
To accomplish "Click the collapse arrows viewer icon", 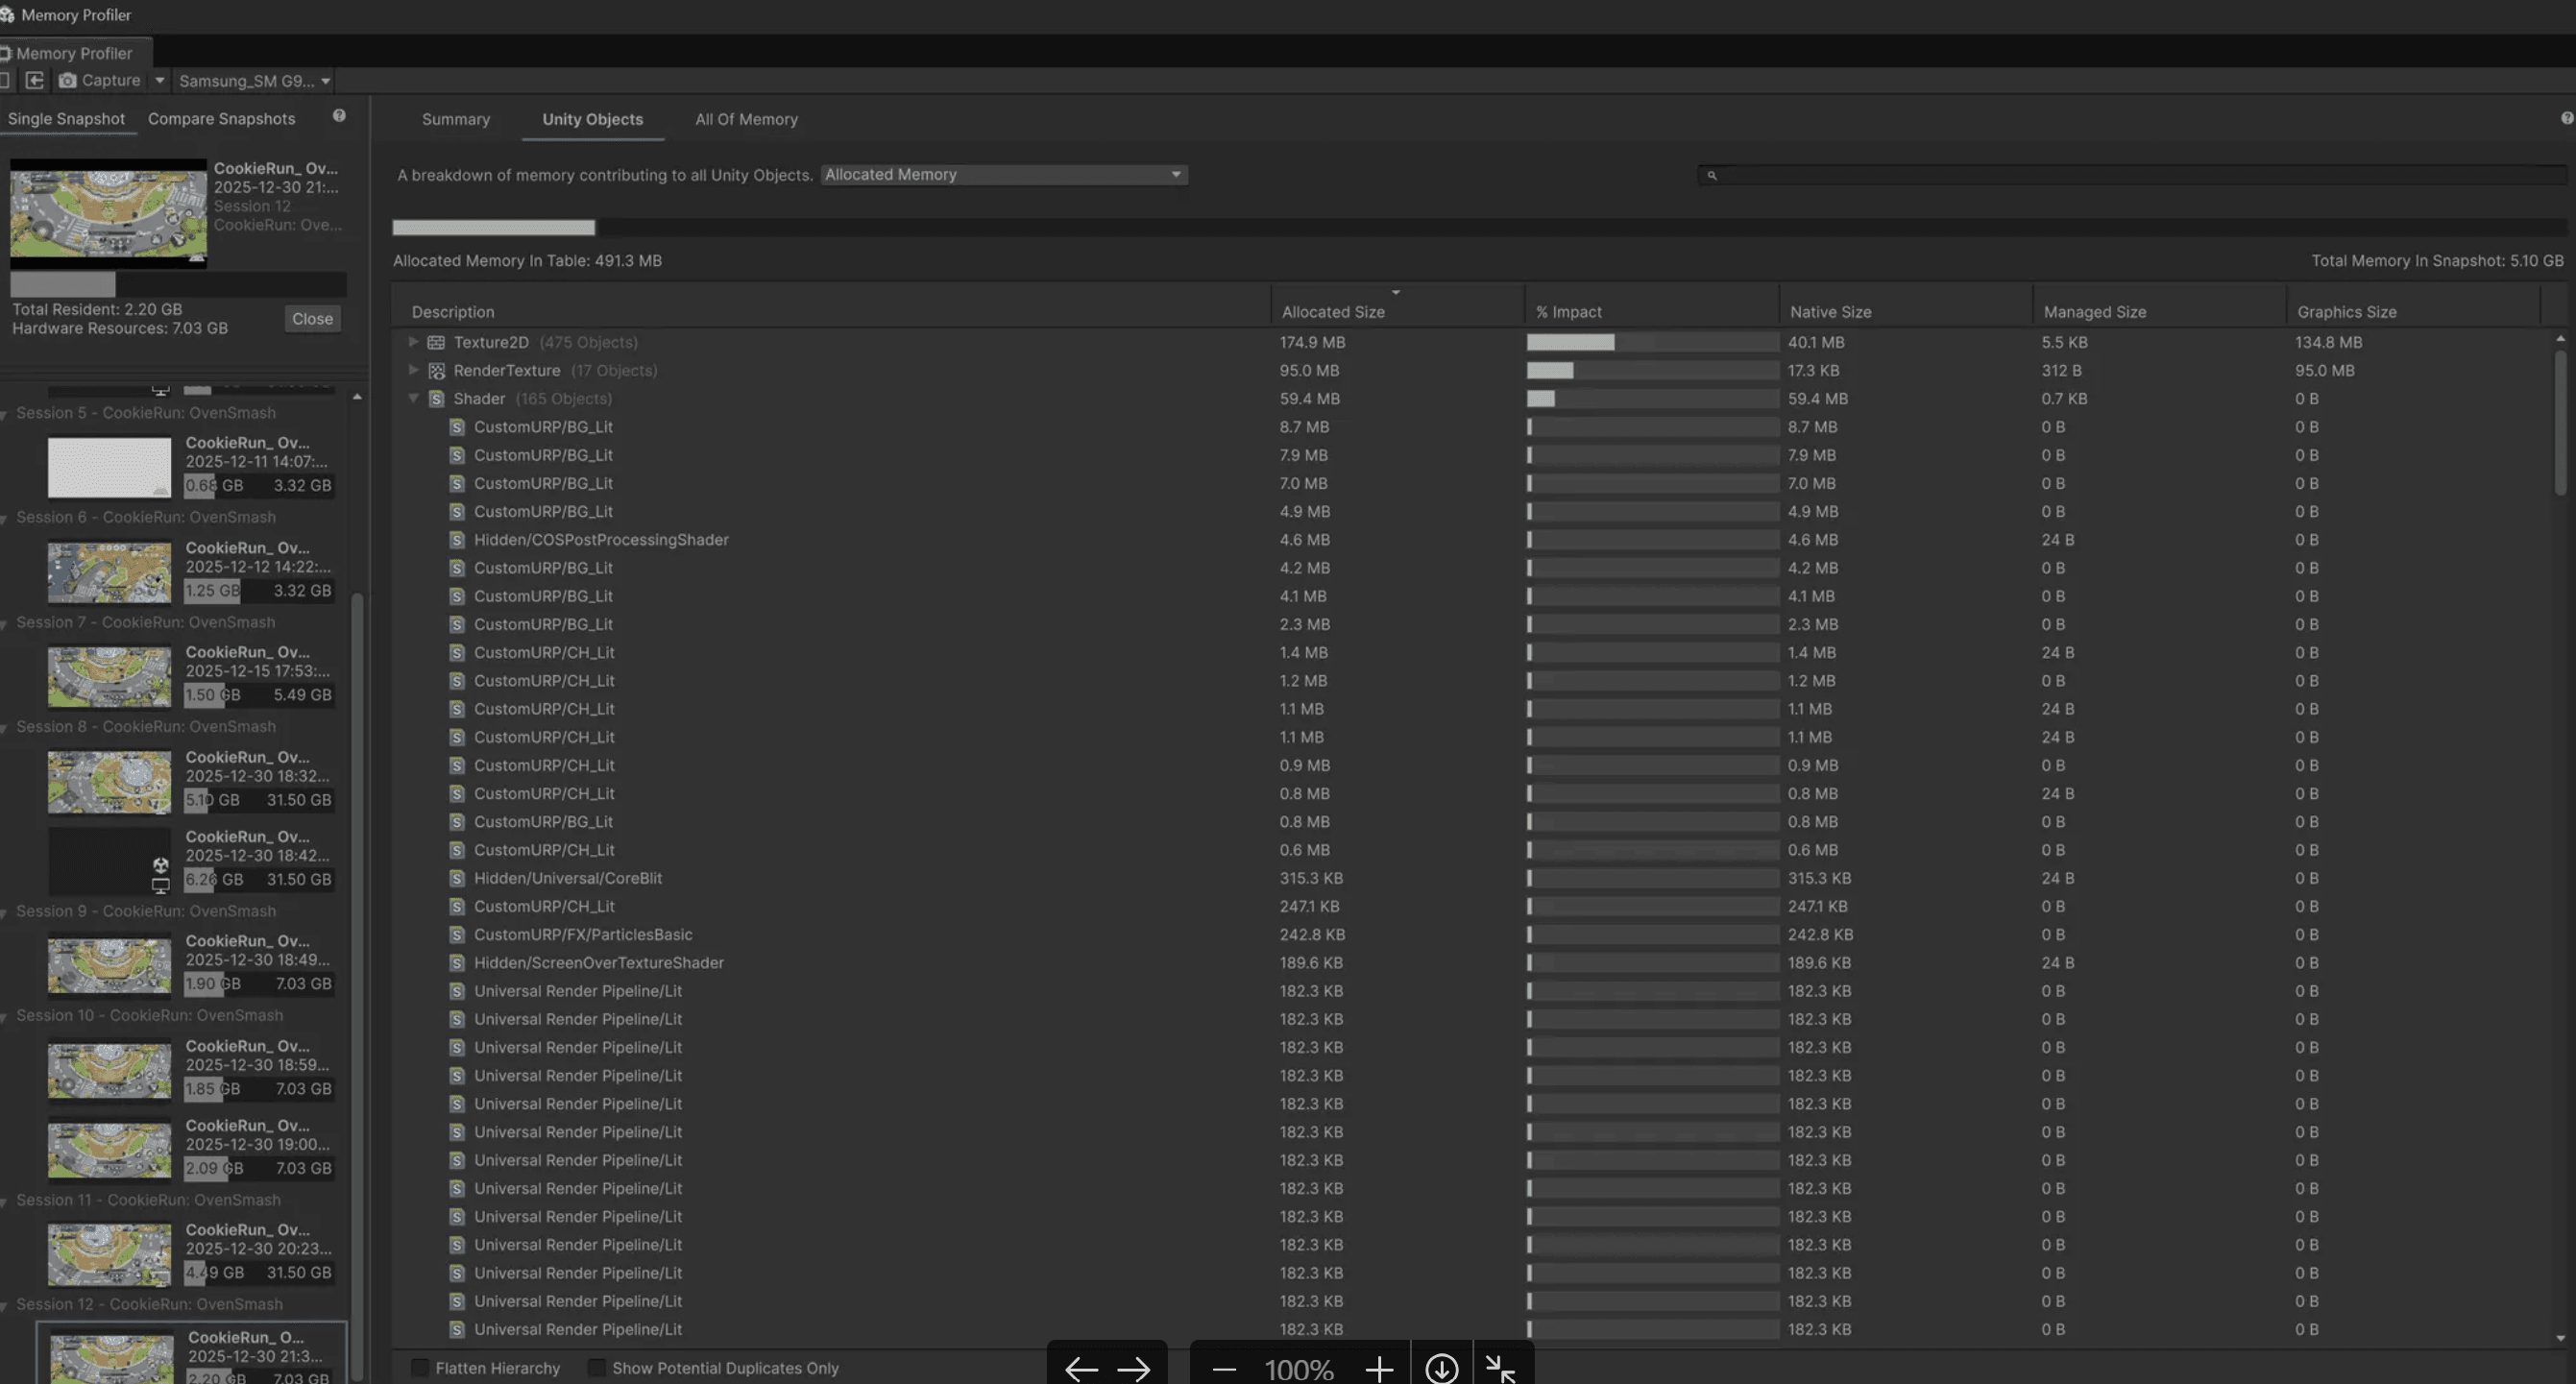I will (x=1500, y=1368).
